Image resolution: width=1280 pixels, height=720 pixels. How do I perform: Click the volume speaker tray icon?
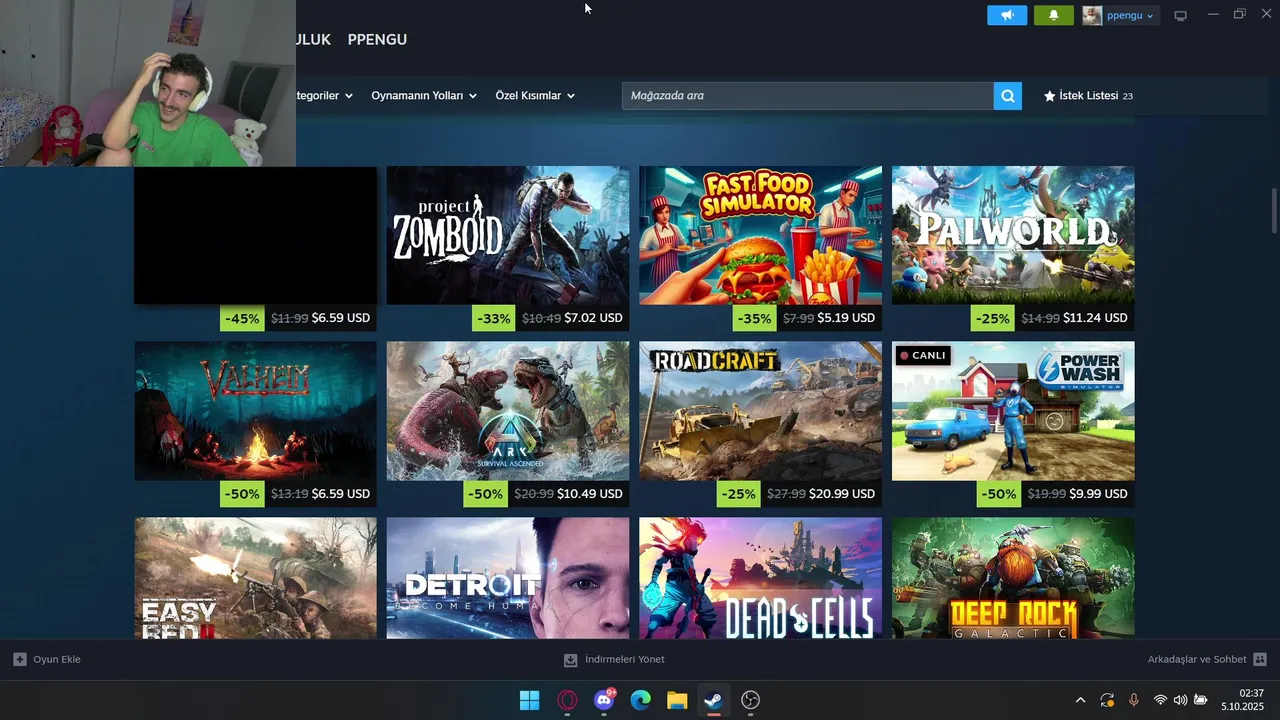(1180, 700)
